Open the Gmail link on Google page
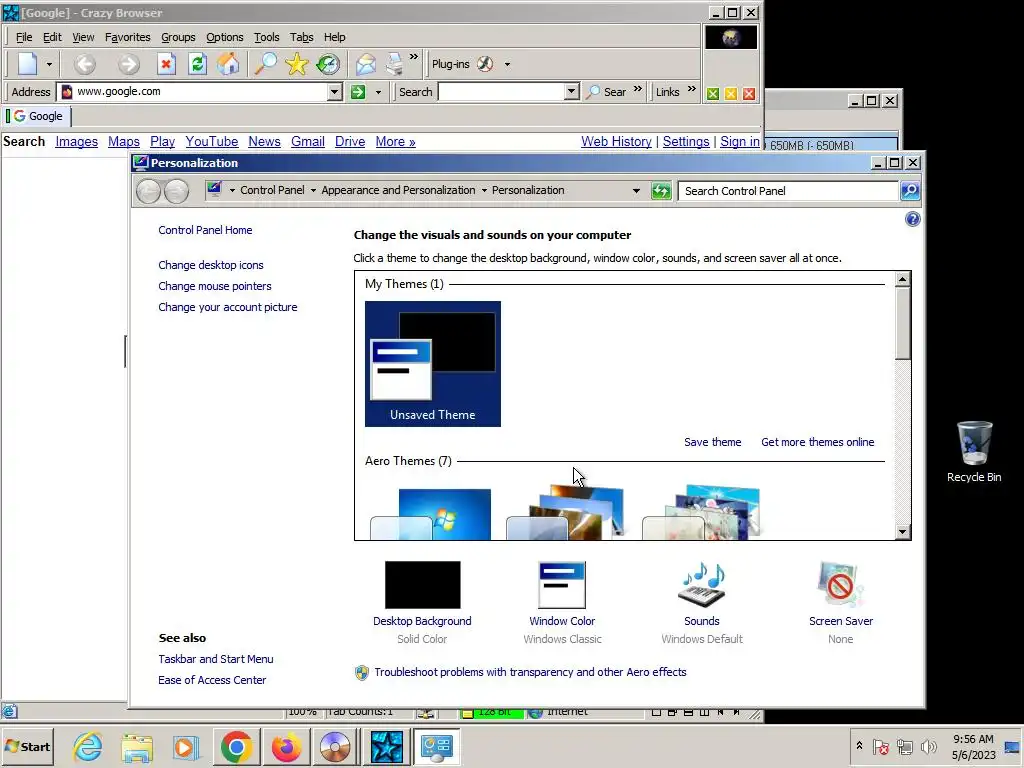Viewport: 1024px width, 768px height. tap(308, 142)
